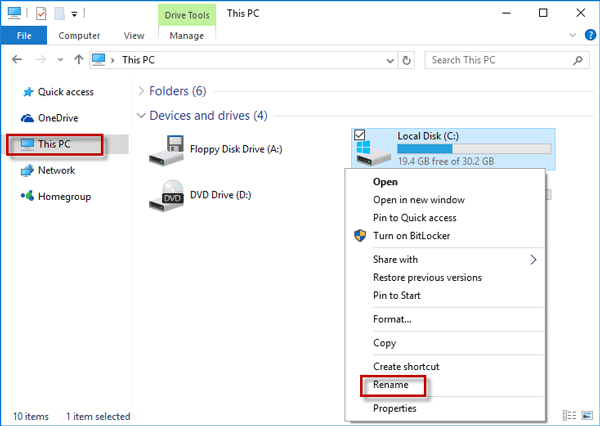The image size is (600, 426).
Task: Collapse the Devices and drives group
Action: [x=139, y=116]
